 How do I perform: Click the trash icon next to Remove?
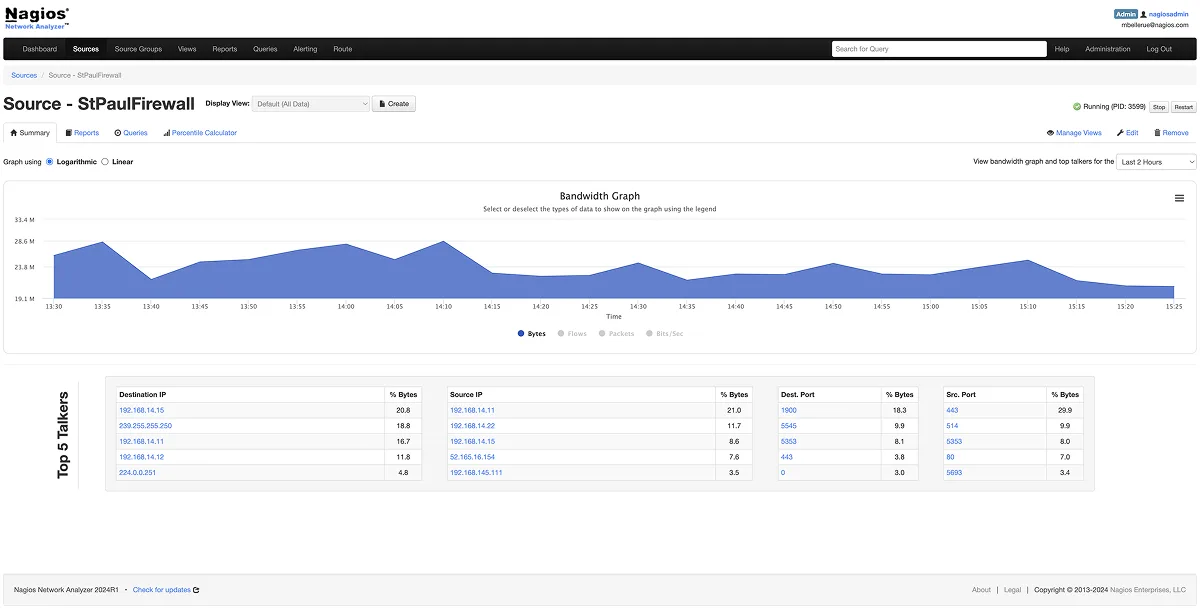tap(1156, 132)
